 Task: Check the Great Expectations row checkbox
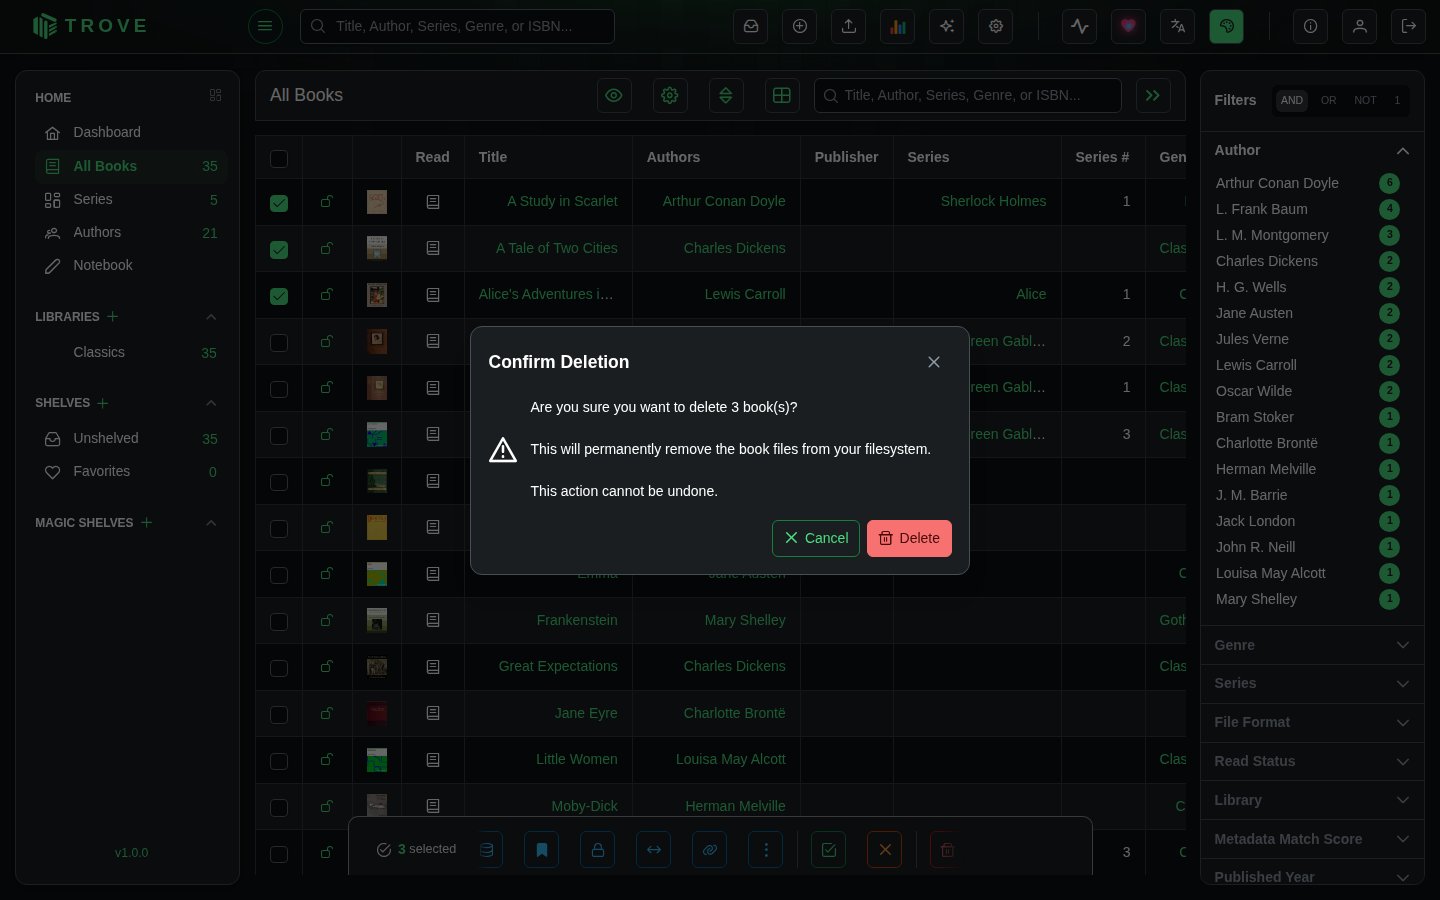tap(279, 668)
